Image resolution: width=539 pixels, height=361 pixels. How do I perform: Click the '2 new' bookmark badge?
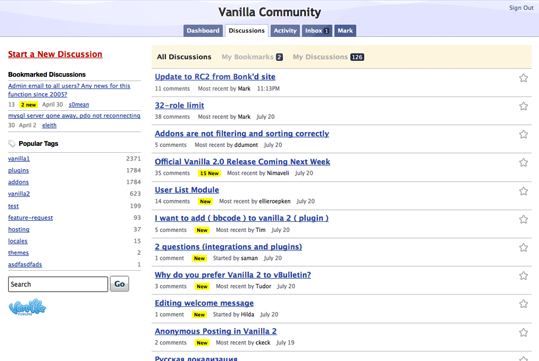coord(28,105)
